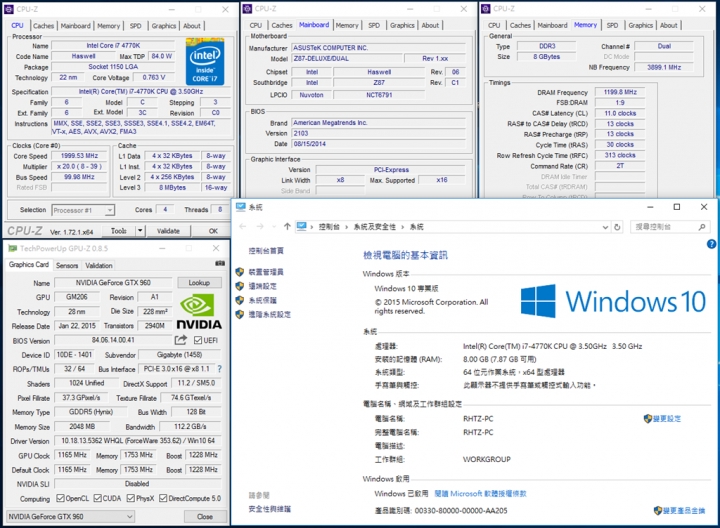Switch to Caches tab in first CPU-Z window
Screen dimensions: 720x528
coord(44,26)
